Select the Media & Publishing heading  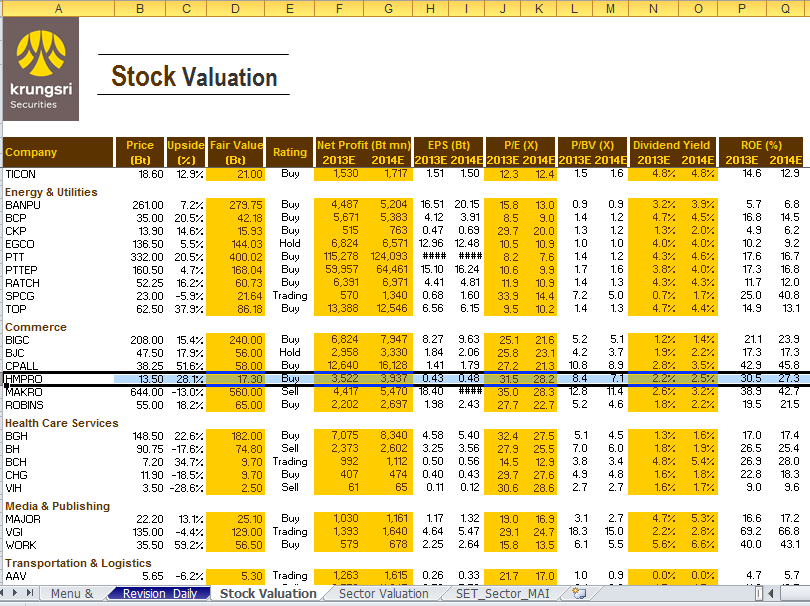pos(57,506)
